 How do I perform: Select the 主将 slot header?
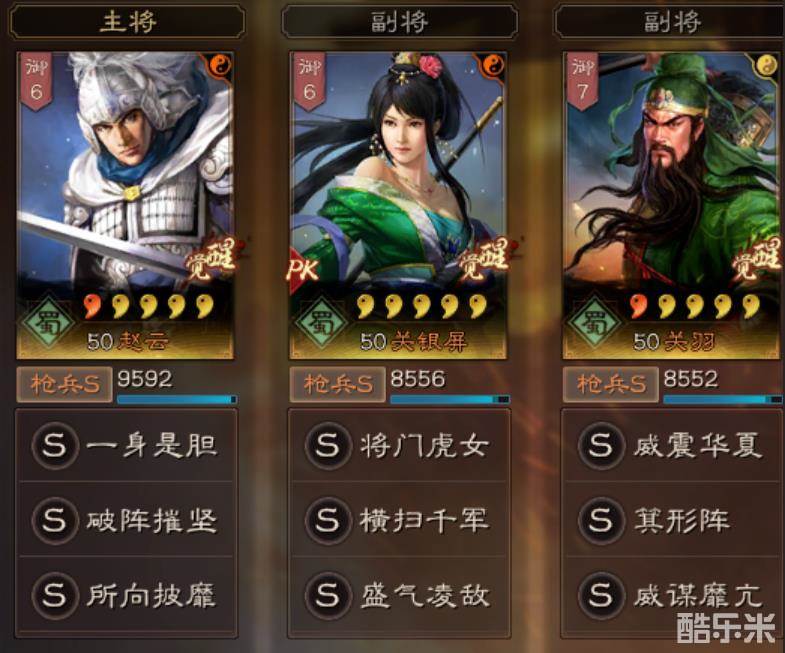pos(127,22)
